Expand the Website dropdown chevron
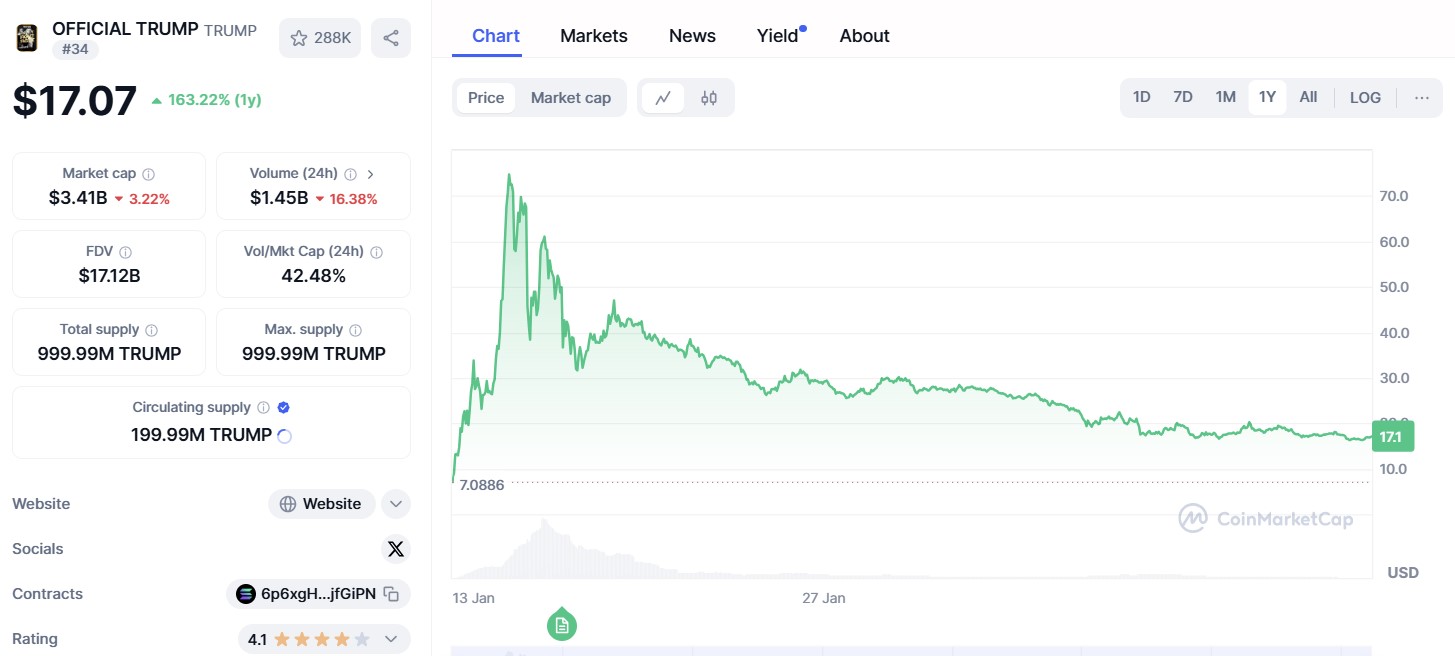The width and height of the screenshot is (1455, 656). (x=396, y=504)
